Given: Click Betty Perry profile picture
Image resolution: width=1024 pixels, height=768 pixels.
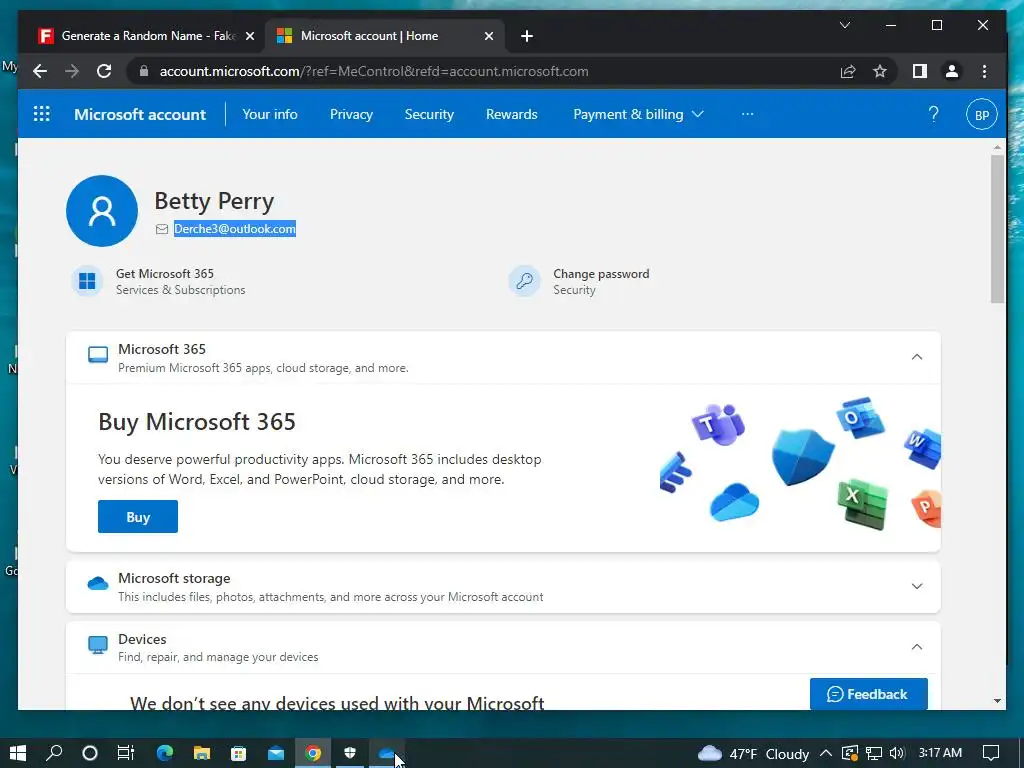Looking at the screenshot, I should (x=102, y=211).
